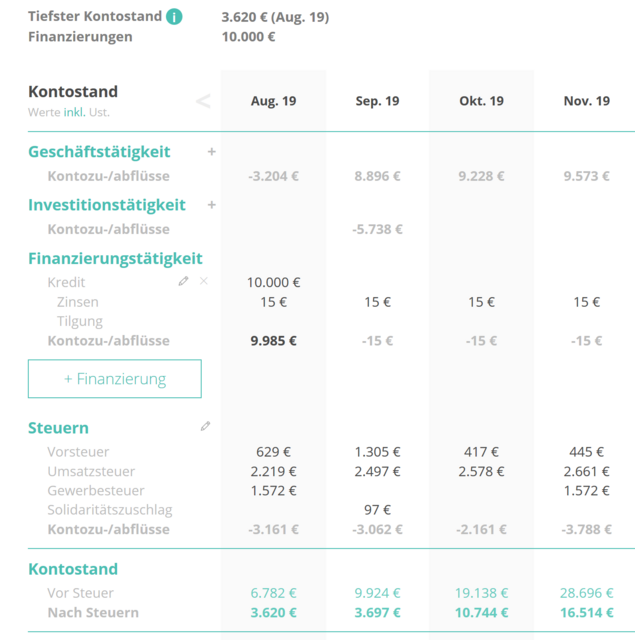Click the 10.000 € Kredit value in Aug. 19

273,283
